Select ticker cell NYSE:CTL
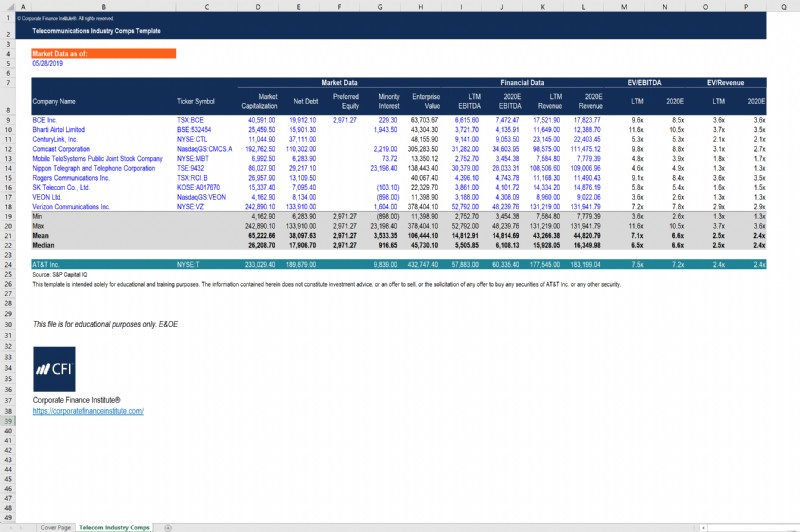The height and width of the screenshot is (532, 800). tap(192, 139)
